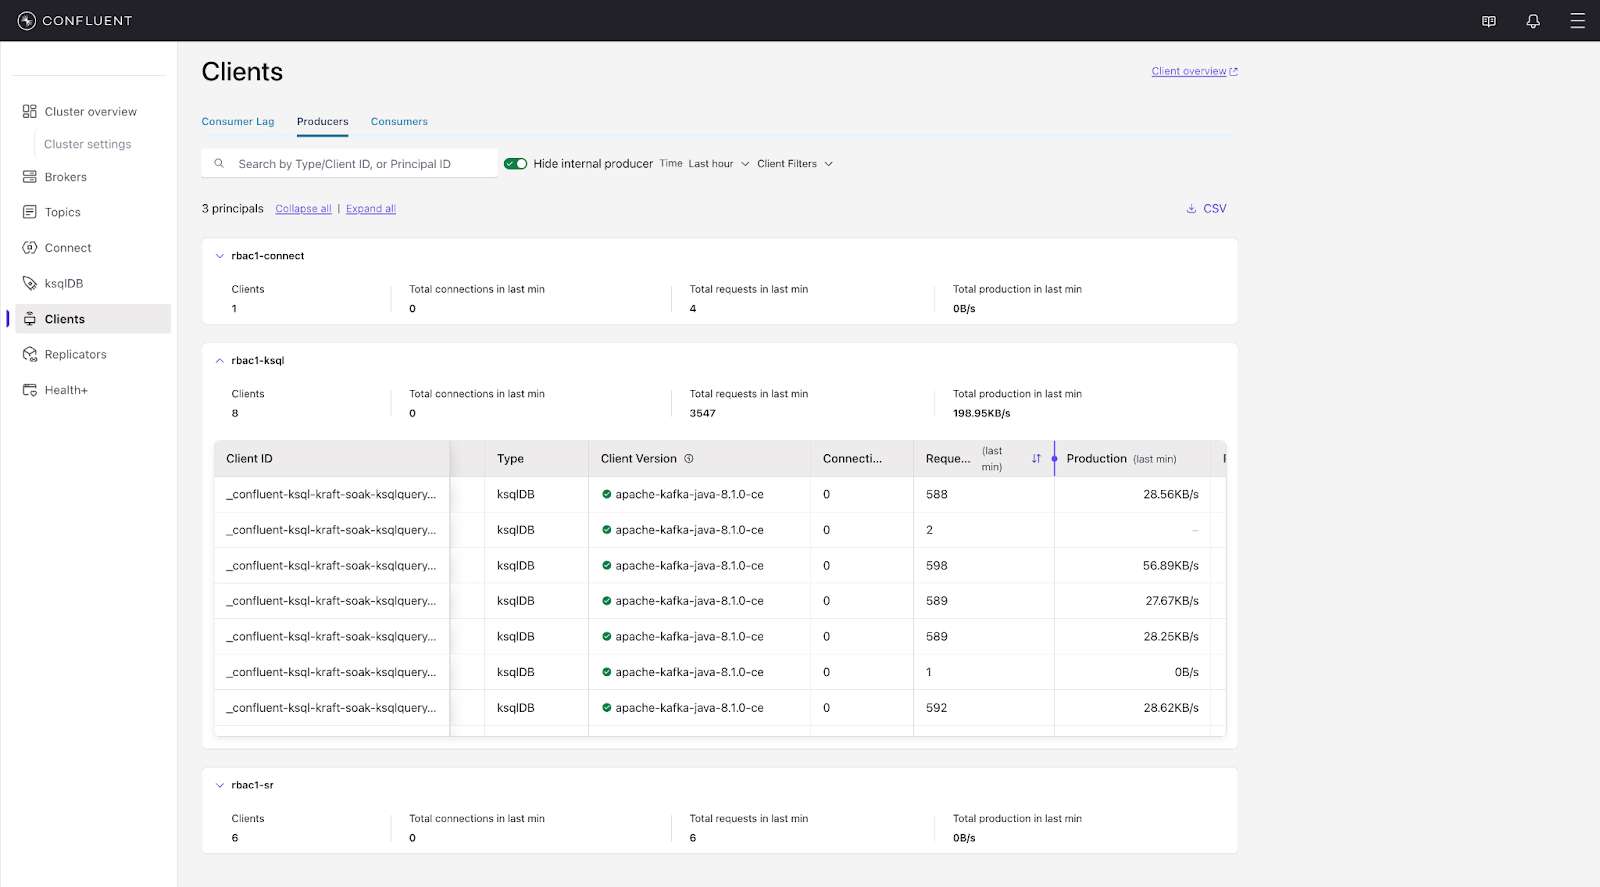
Task: Click the Brokers sidebar icon
Action: [x=30, y=177]
